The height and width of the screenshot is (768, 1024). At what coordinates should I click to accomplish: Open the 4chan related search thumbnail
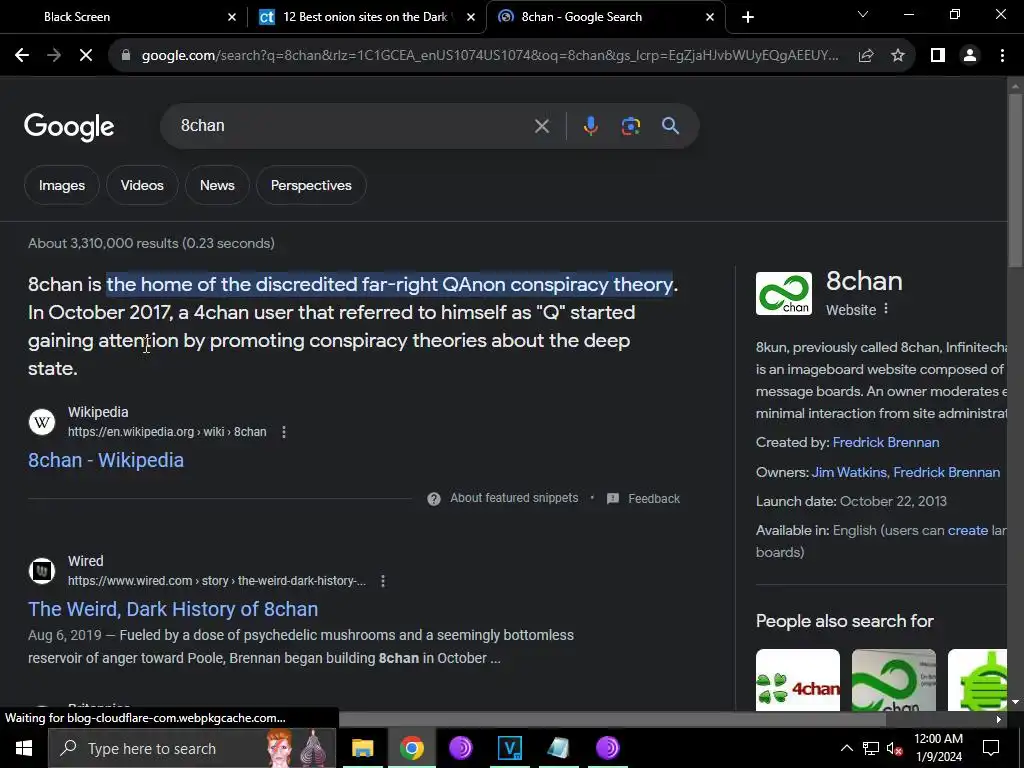(797, 680)
